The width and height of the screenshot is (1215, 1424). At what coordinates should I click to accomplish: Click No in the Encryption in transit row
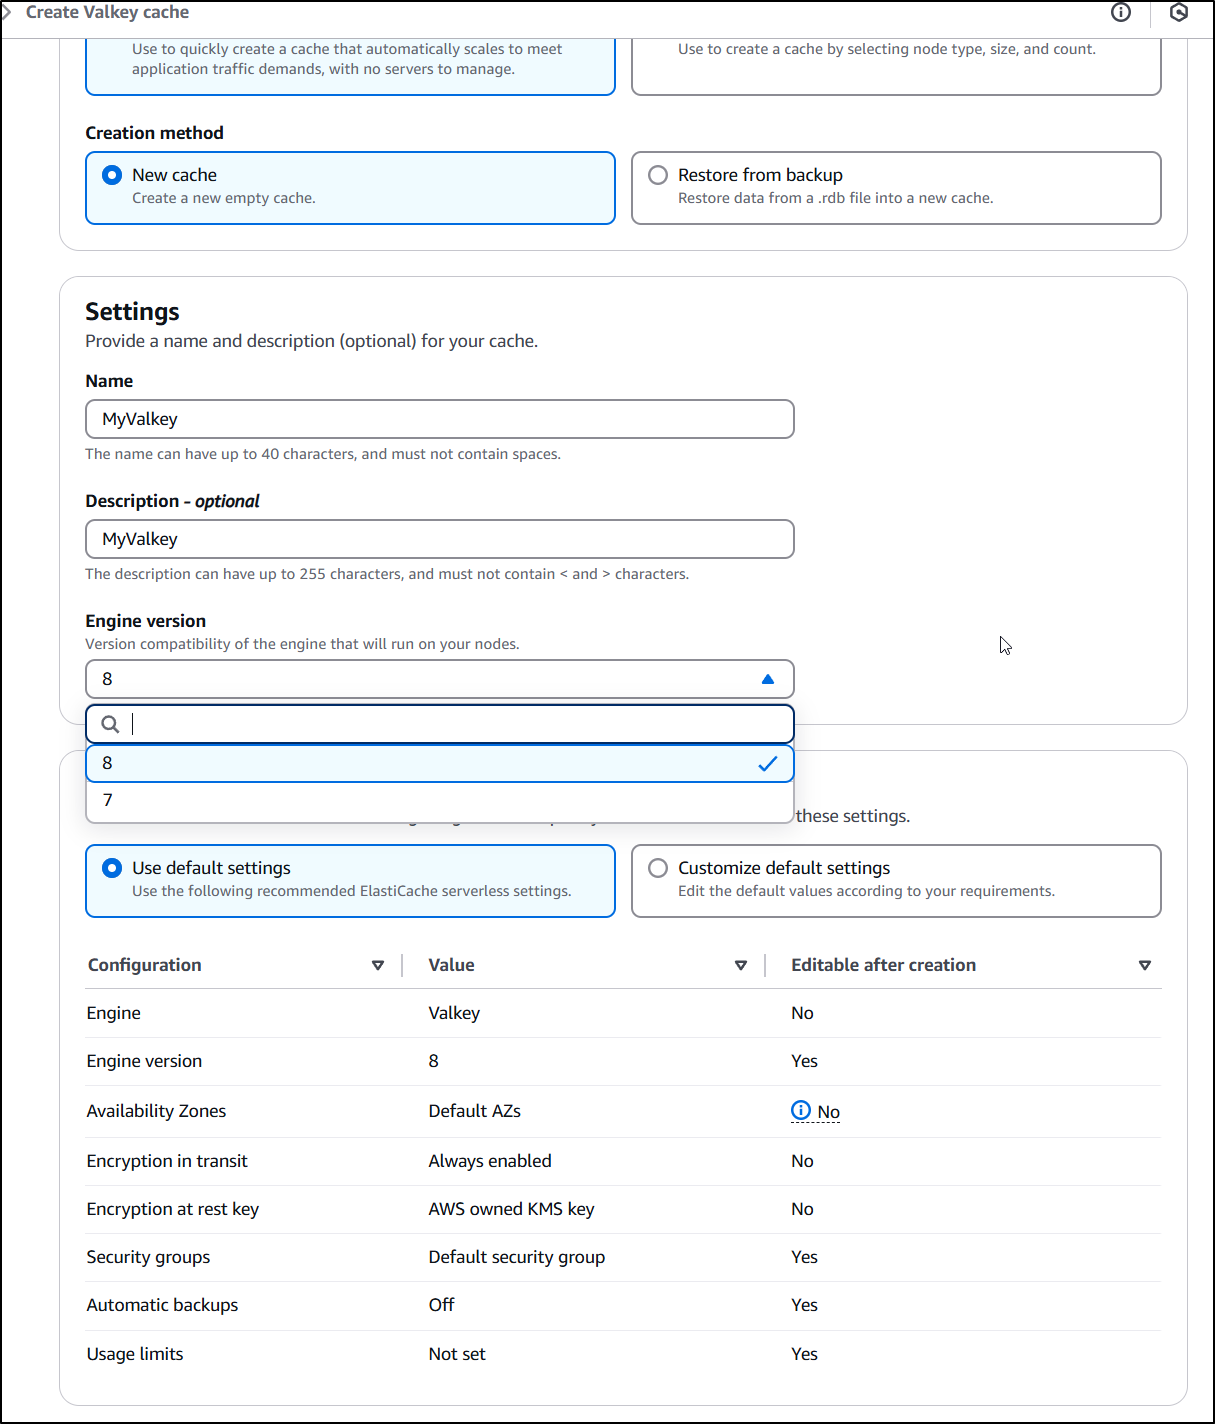click(803, 1161)
